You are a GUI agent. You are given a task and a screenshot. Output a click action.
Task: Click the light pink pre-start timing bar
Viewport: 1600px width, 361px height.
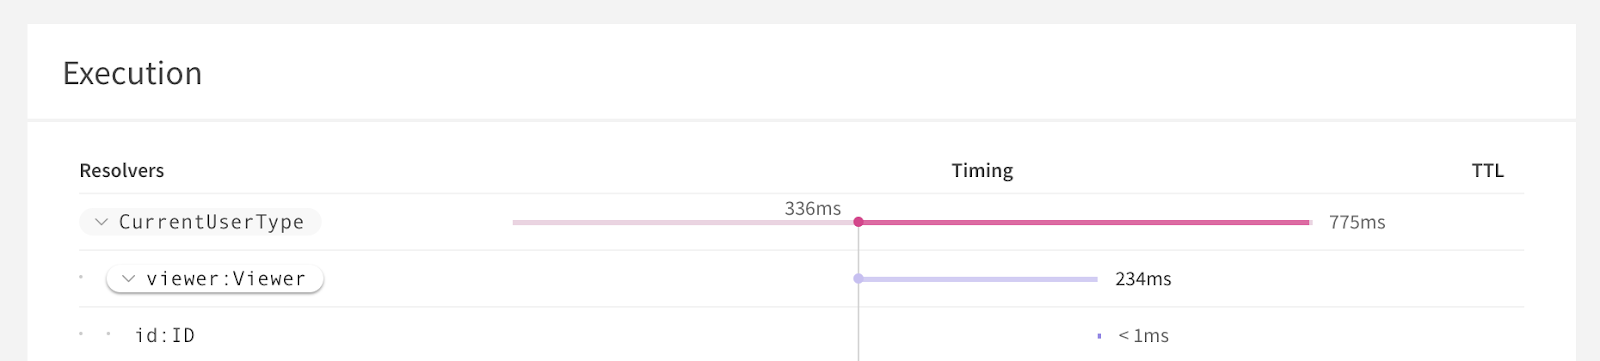(x=685, y=222)
